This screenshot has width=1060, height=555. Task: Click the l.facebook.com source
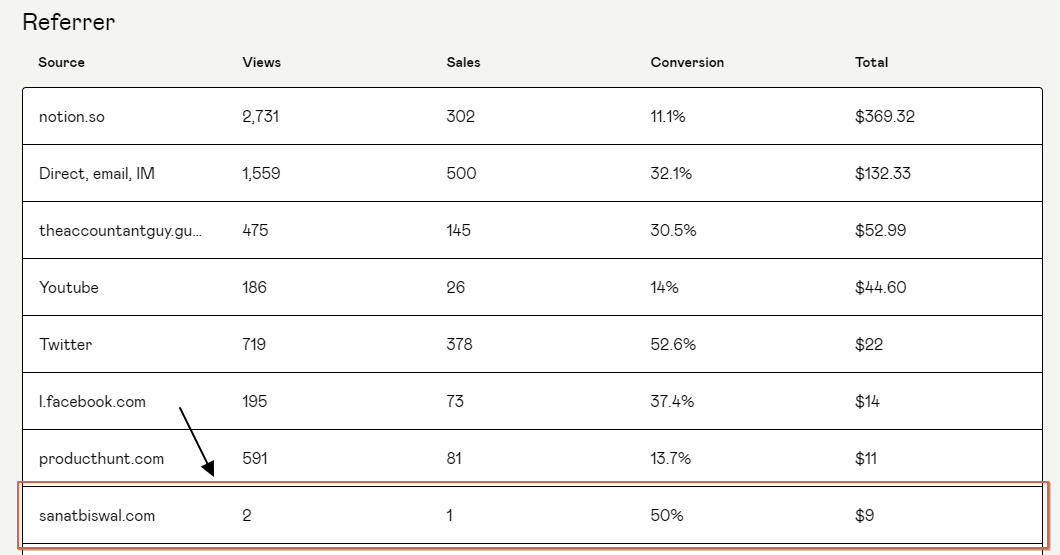[x=92, y=401]
